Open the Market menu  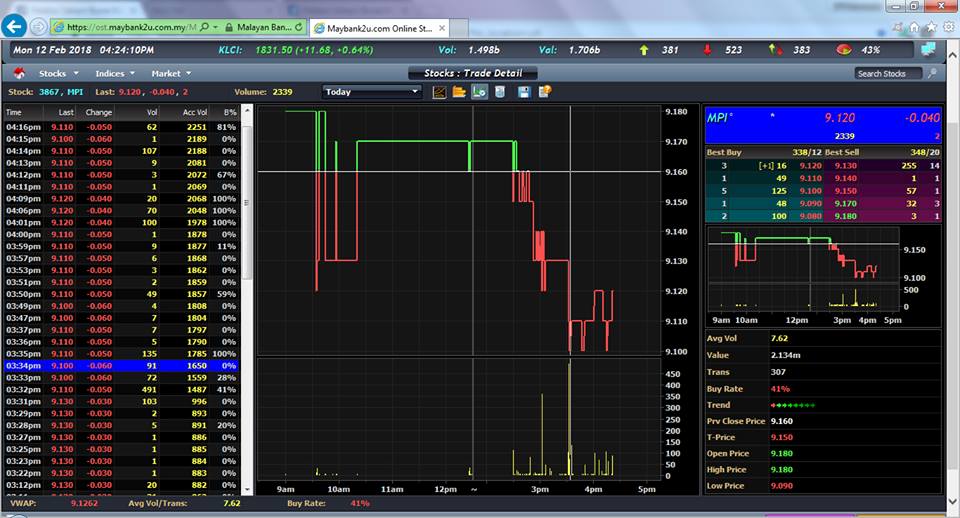click(171, 73)
